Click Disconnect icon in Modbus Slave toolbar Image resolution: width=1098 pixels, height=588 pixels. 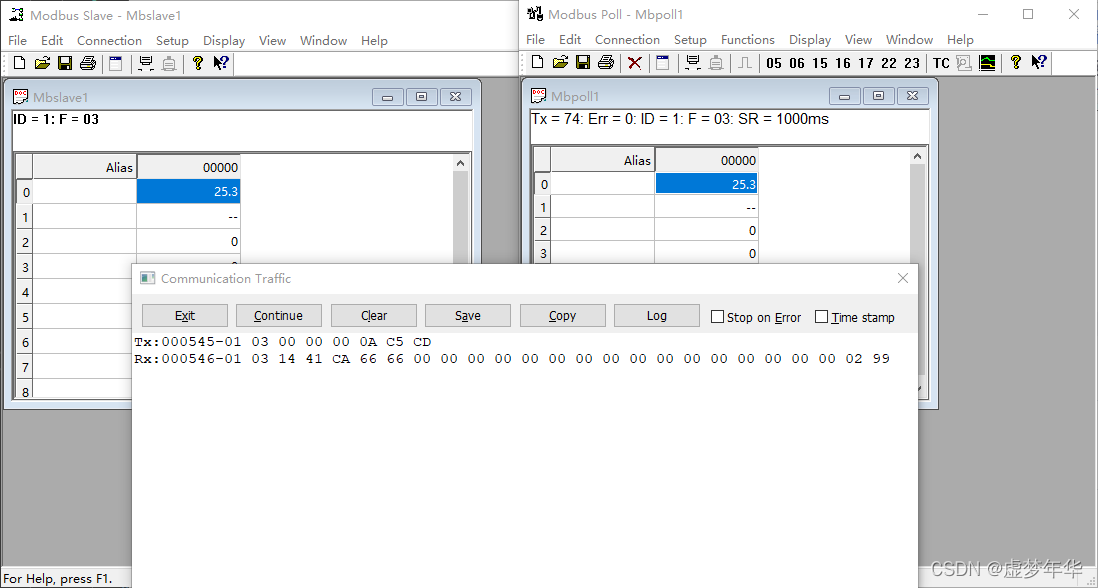(169, 64)
